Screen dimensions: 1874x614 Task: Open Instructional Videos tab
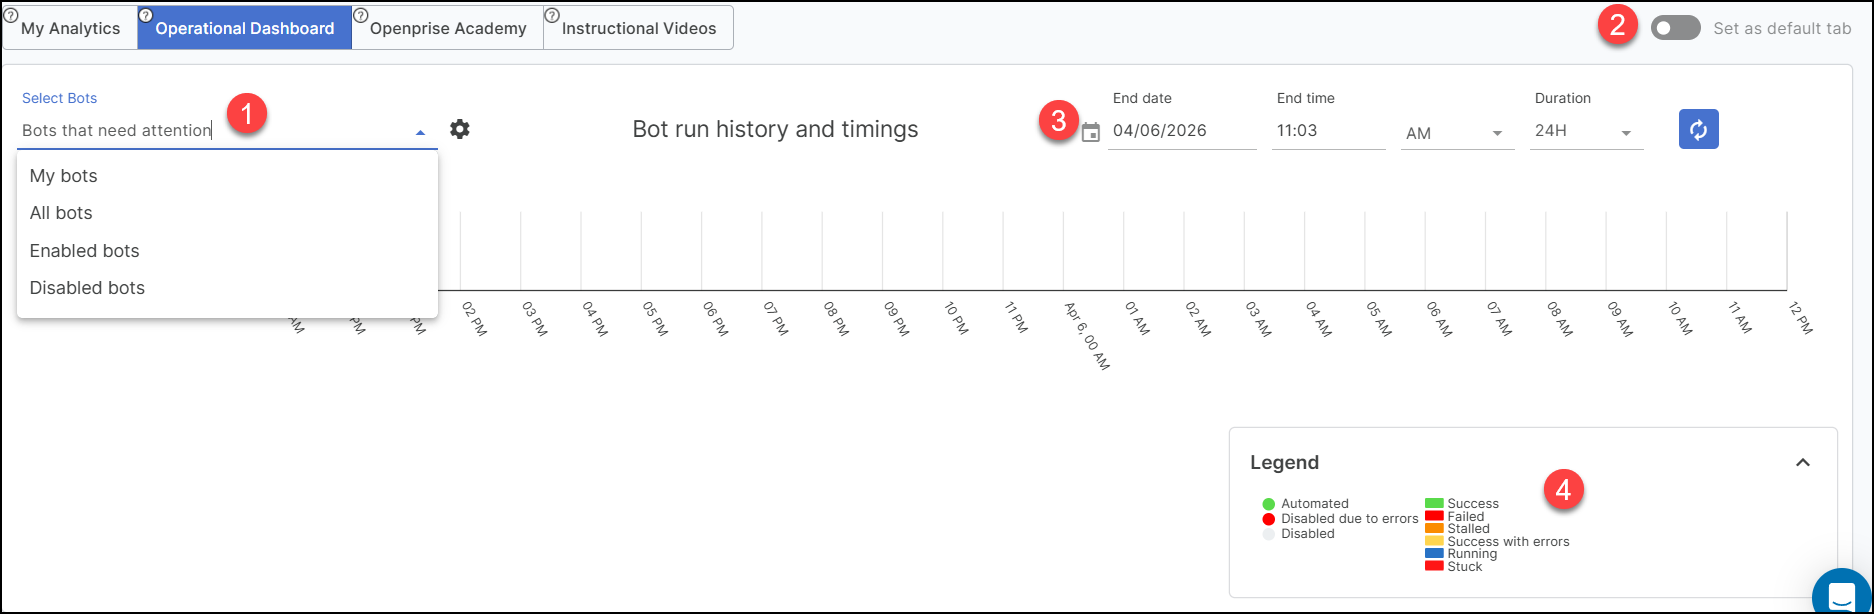639,28
